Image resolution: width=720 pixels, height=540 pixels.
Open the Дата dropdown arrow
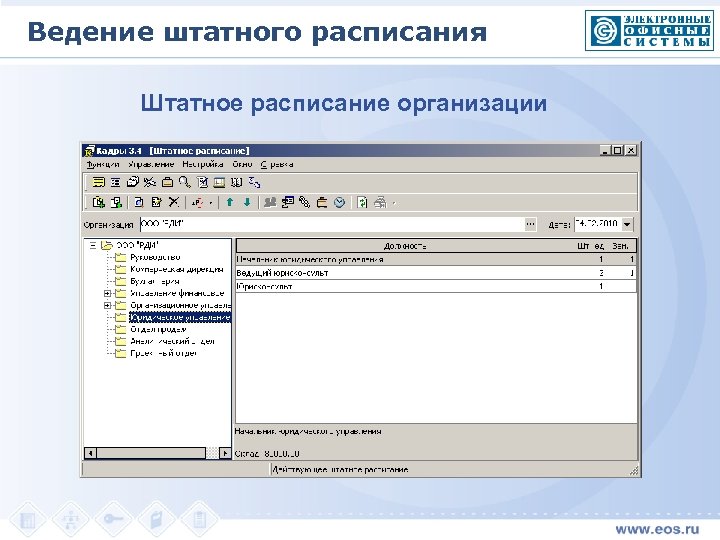[x=627, y=225]
